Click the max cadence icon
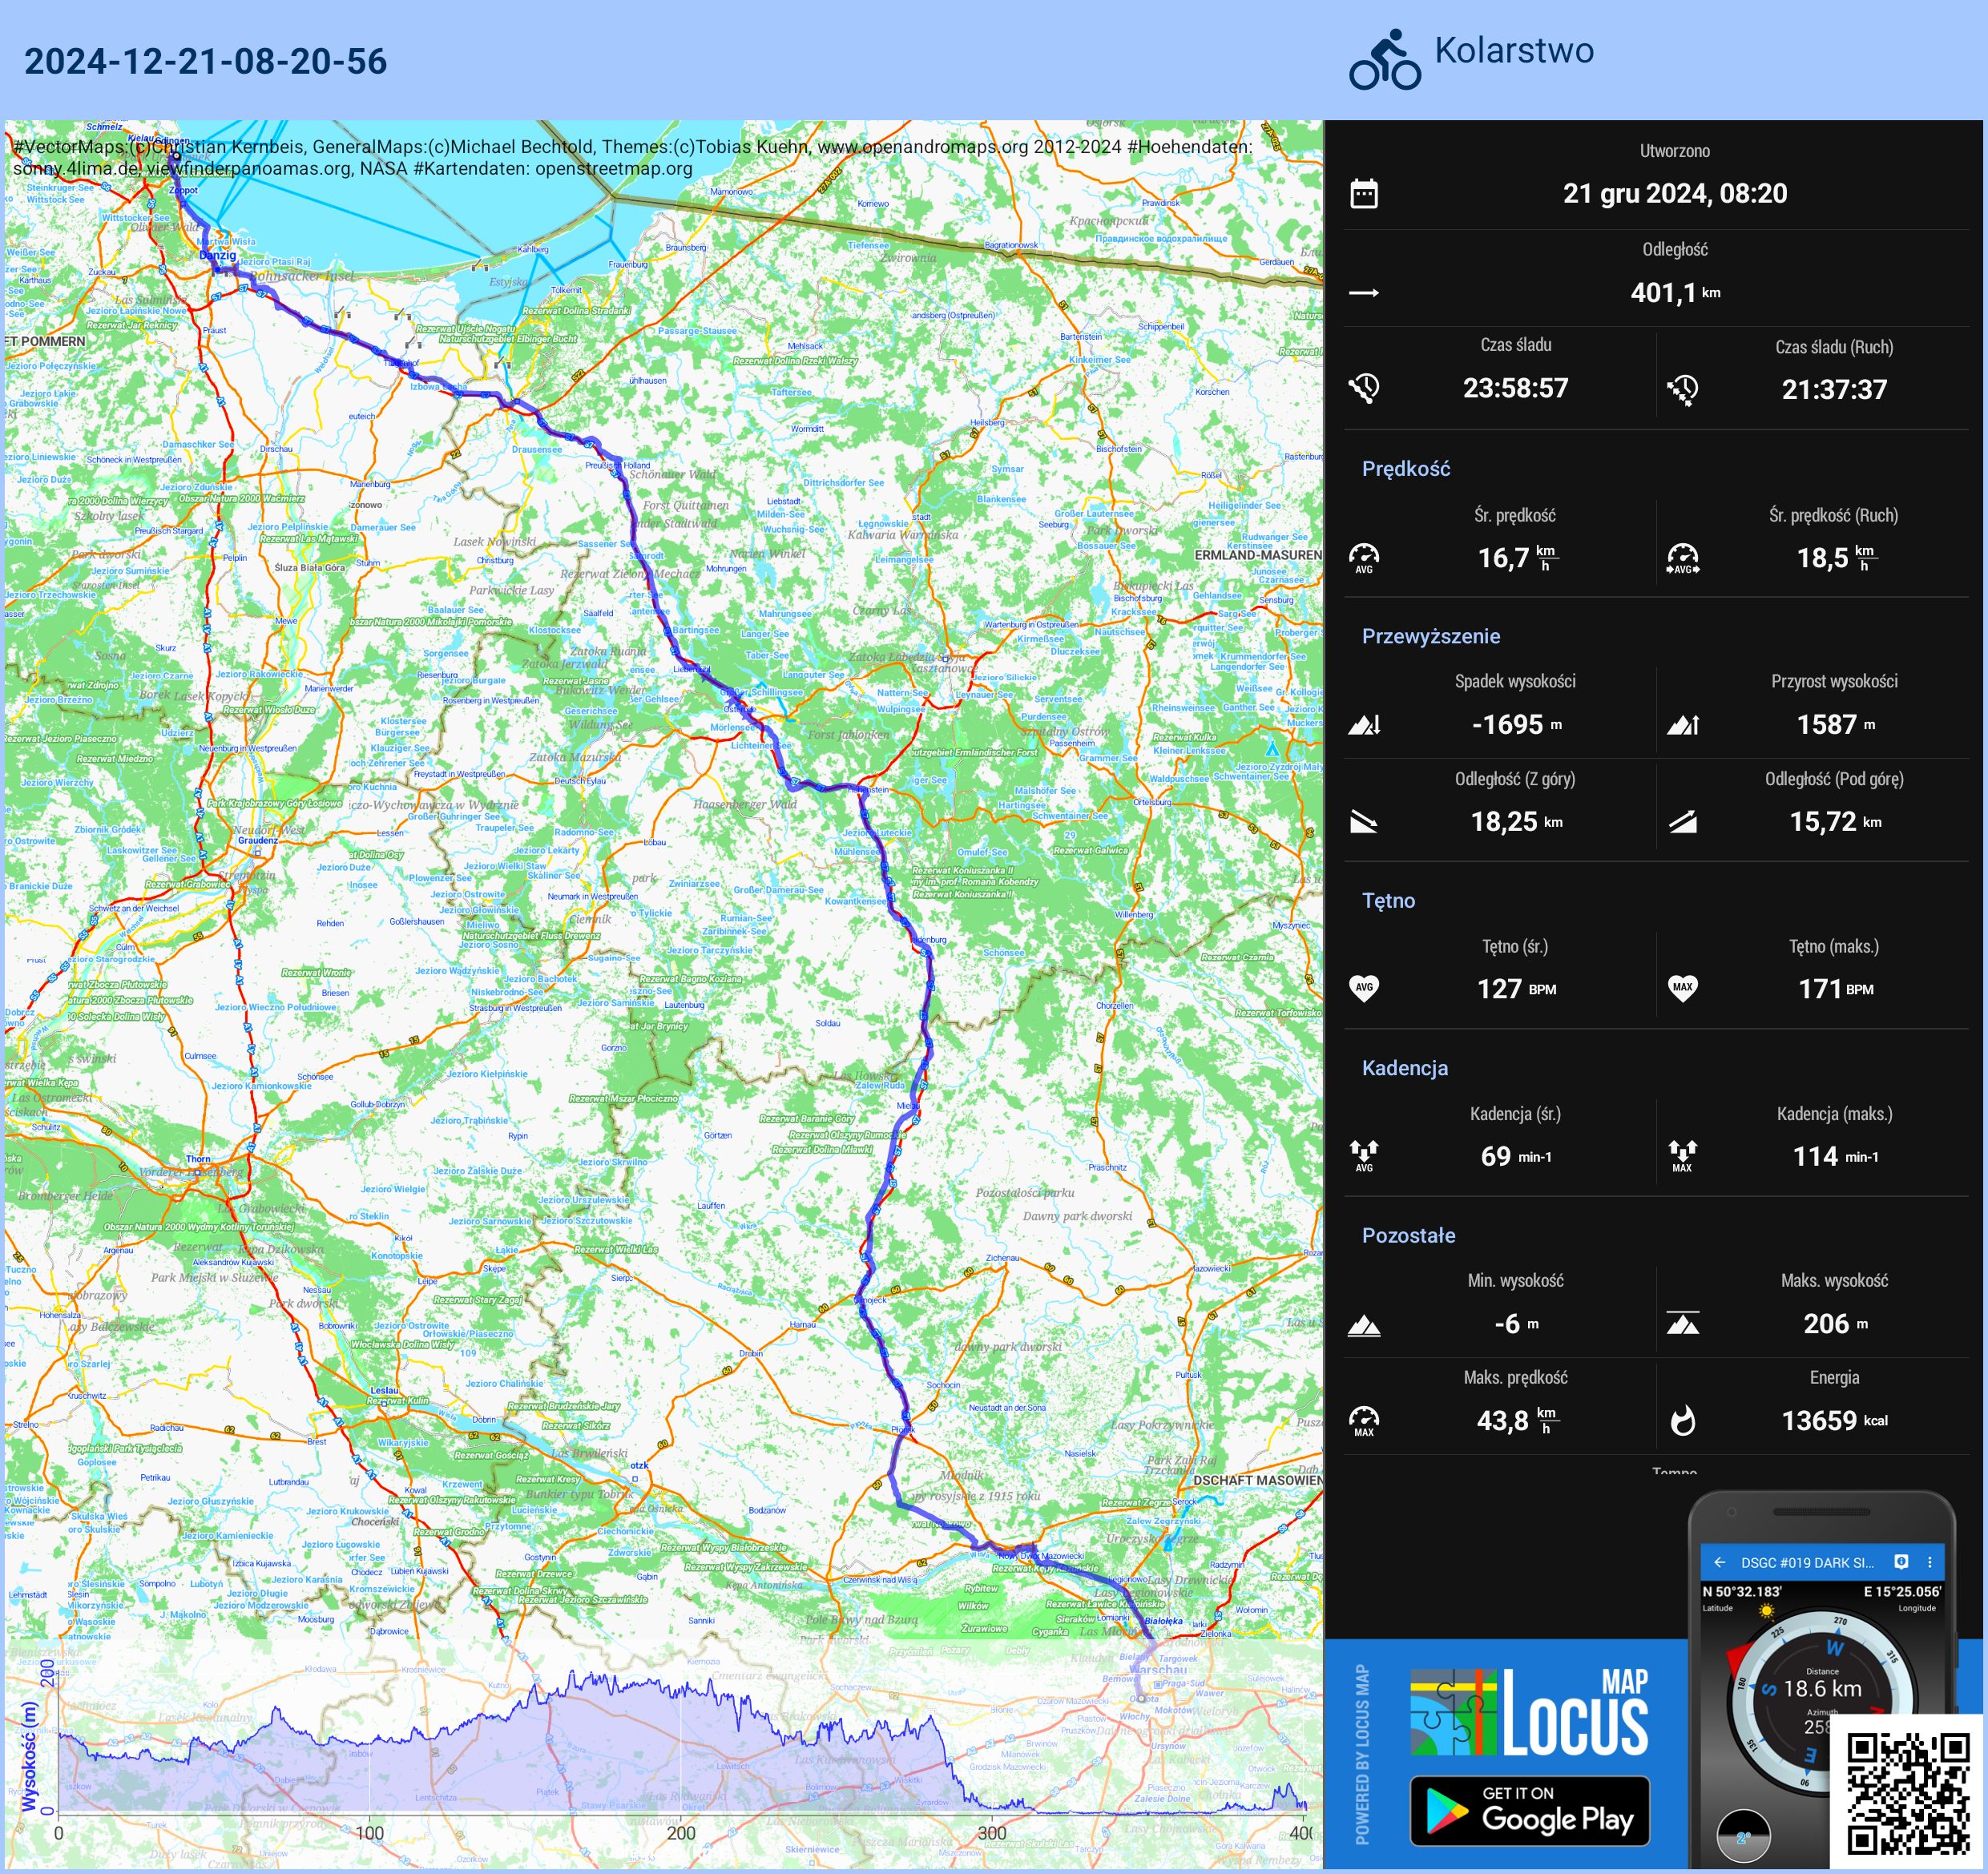 tap(1683, 1156)
